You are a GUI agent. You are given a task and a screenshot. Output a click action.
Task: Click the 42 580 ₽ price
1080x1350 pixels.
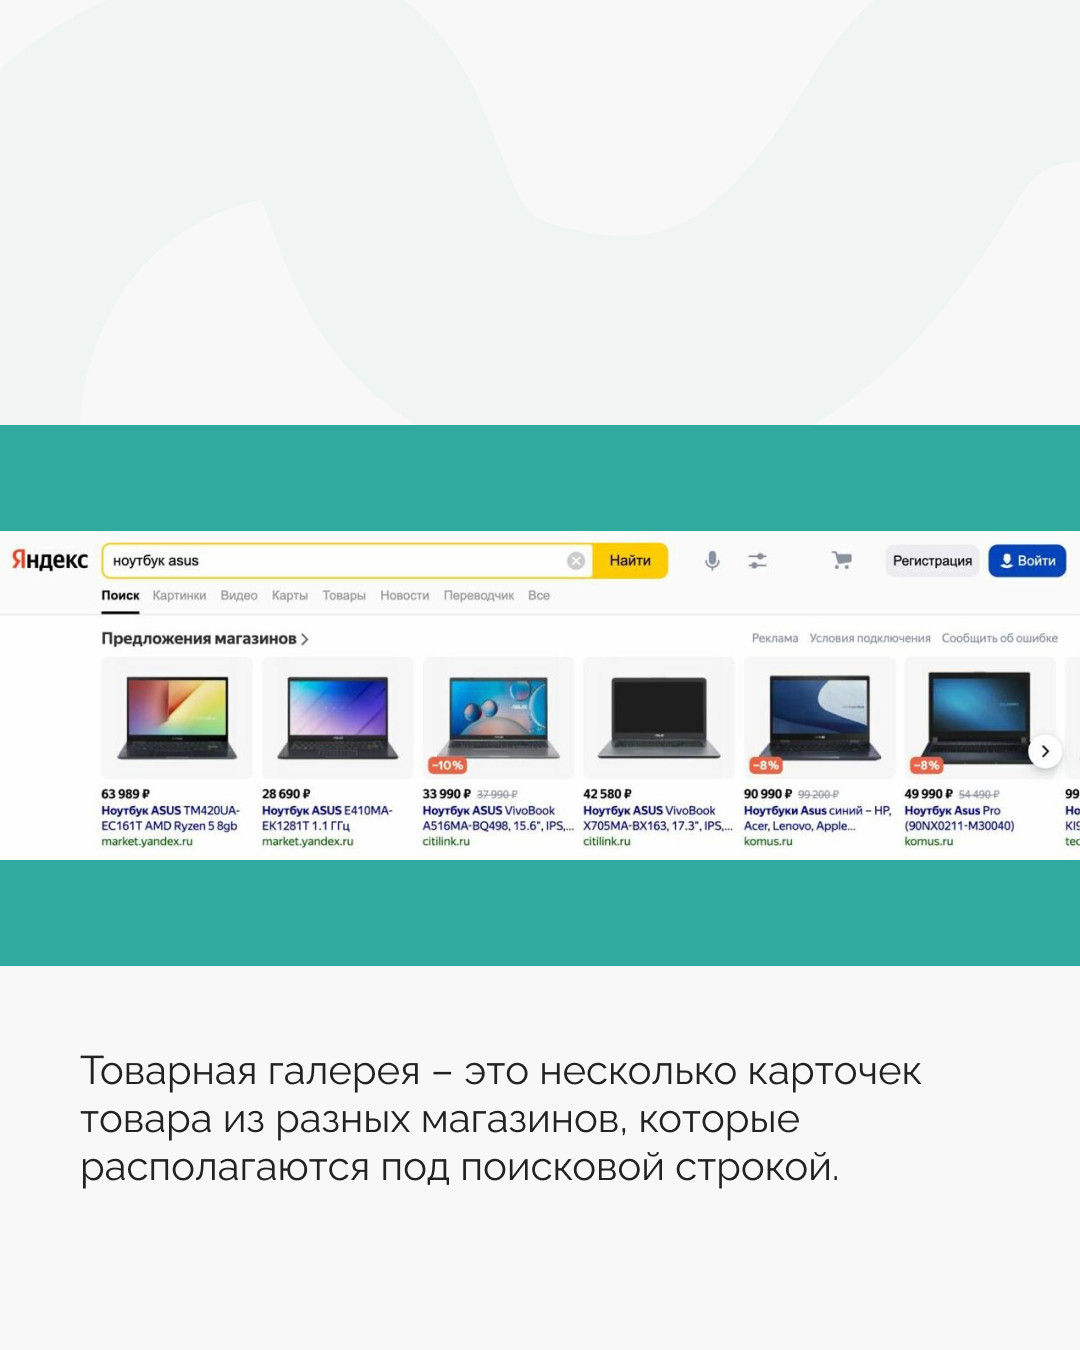tap(607, 794)
